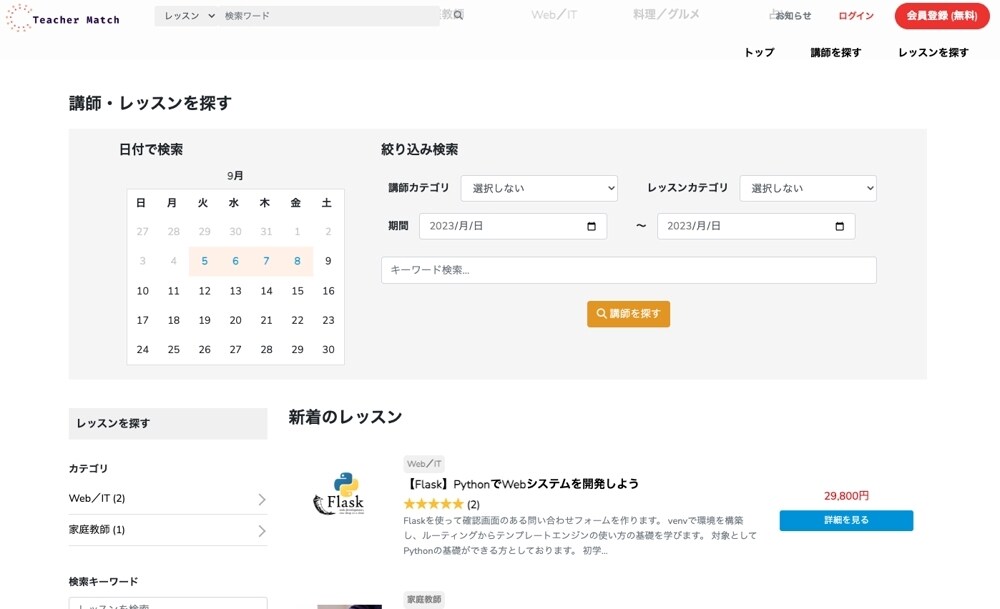Click the Teacher Match logo
Viewport: 1000px width, 609px height.
(62, 18)
